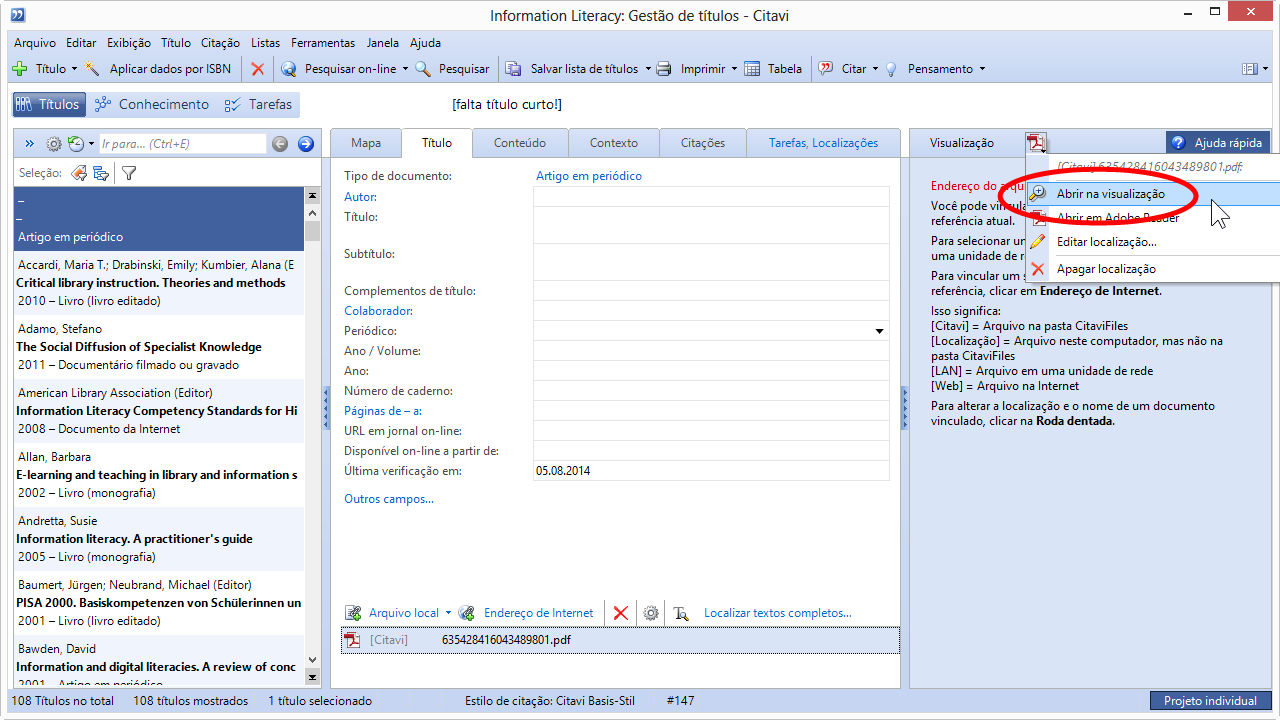
Task: Open the Citação menu
Action: 220,43
